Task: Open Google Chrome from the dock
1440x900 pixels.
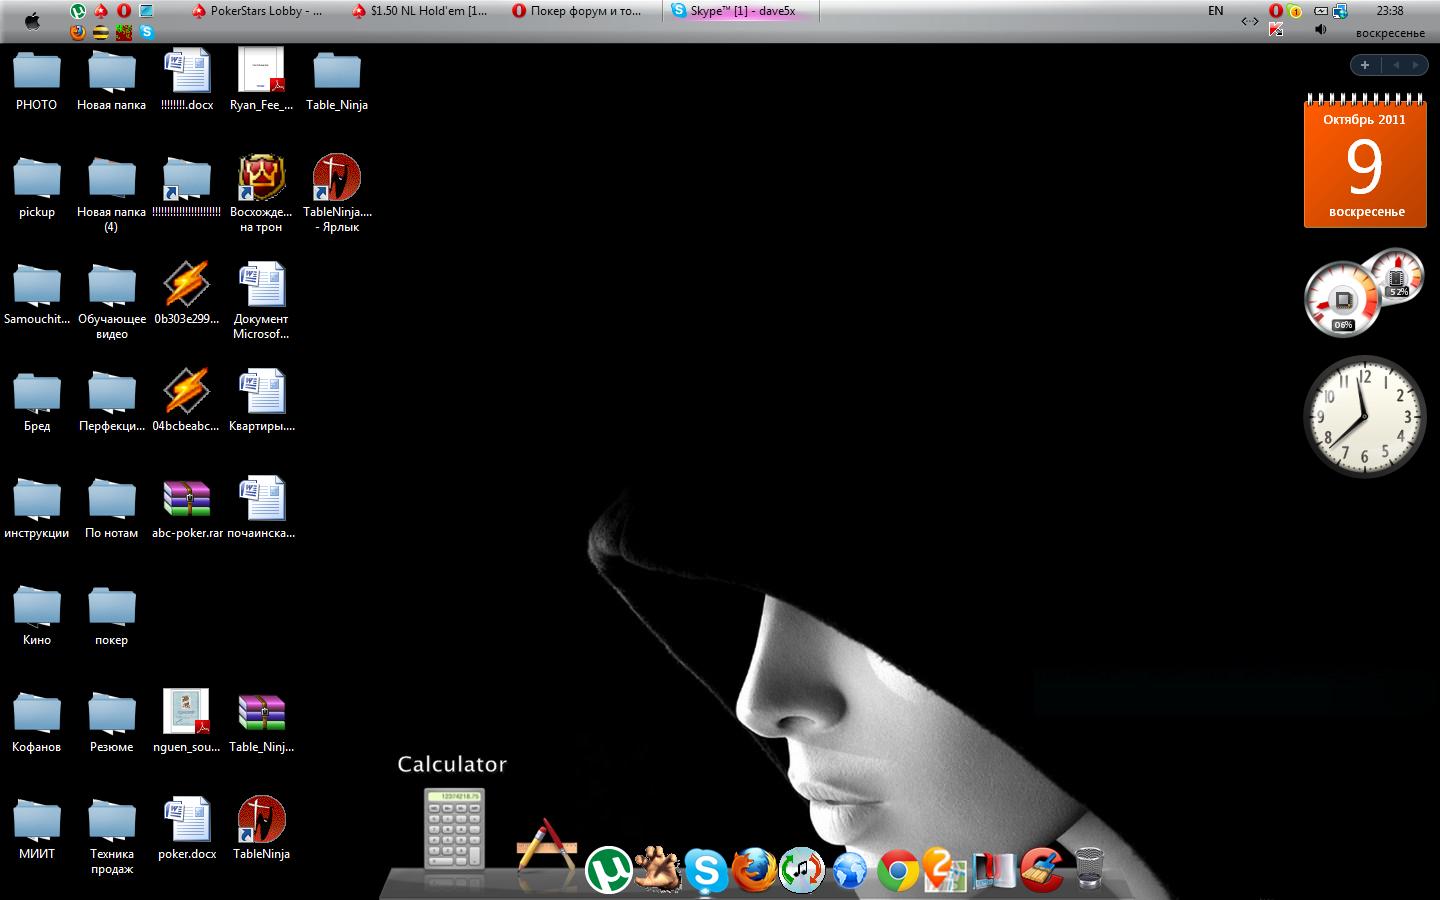Action: (x=898, y=872)
